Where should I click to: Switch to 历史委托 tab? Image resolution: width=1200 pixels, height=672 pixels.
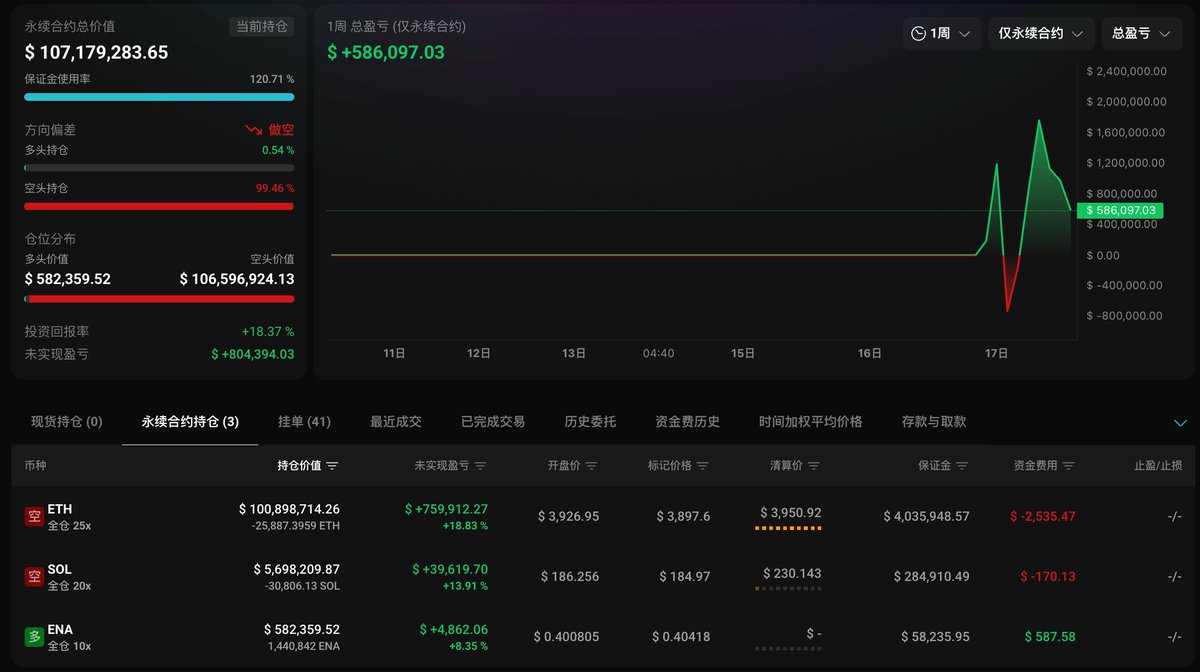pyautogui.click(x=590, y=422)
